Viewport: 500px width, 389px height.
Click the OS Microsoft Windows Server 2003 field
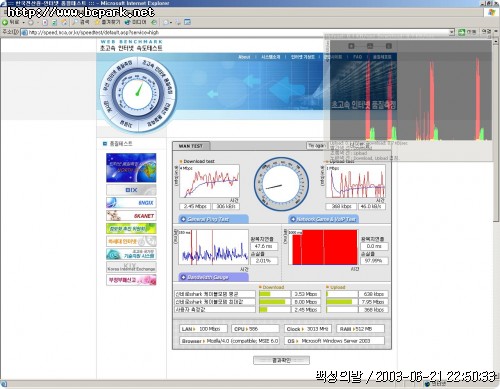pos(334,341)
